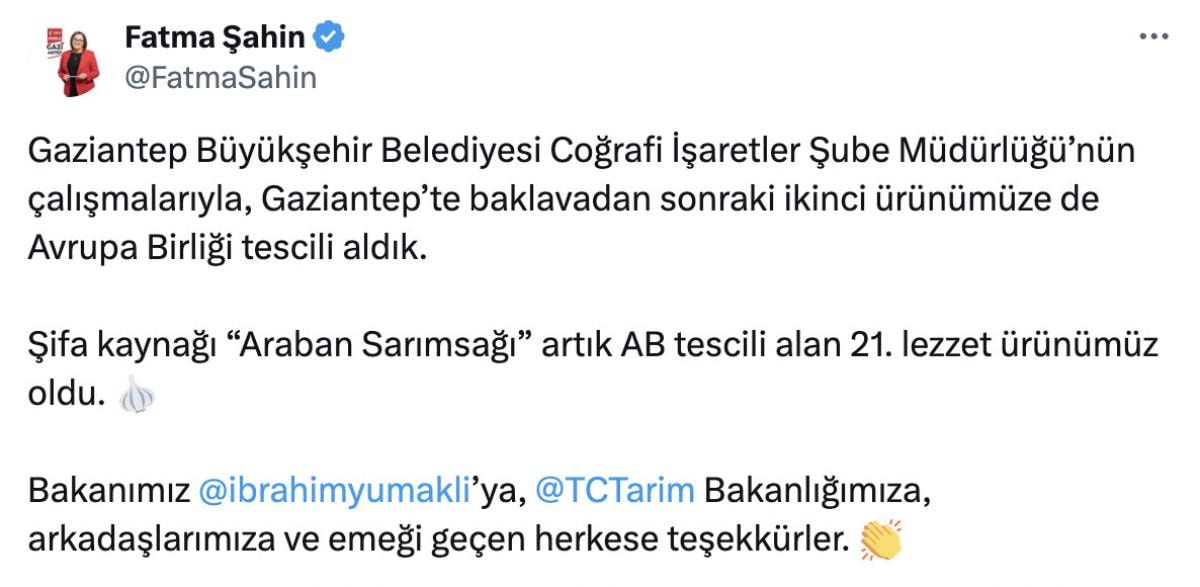Image resolution: width=1200 pixels, height=587 pixels.
Task: Click the line "Avrupa Birliği tescili aldık."
Action: click(227, 248)
